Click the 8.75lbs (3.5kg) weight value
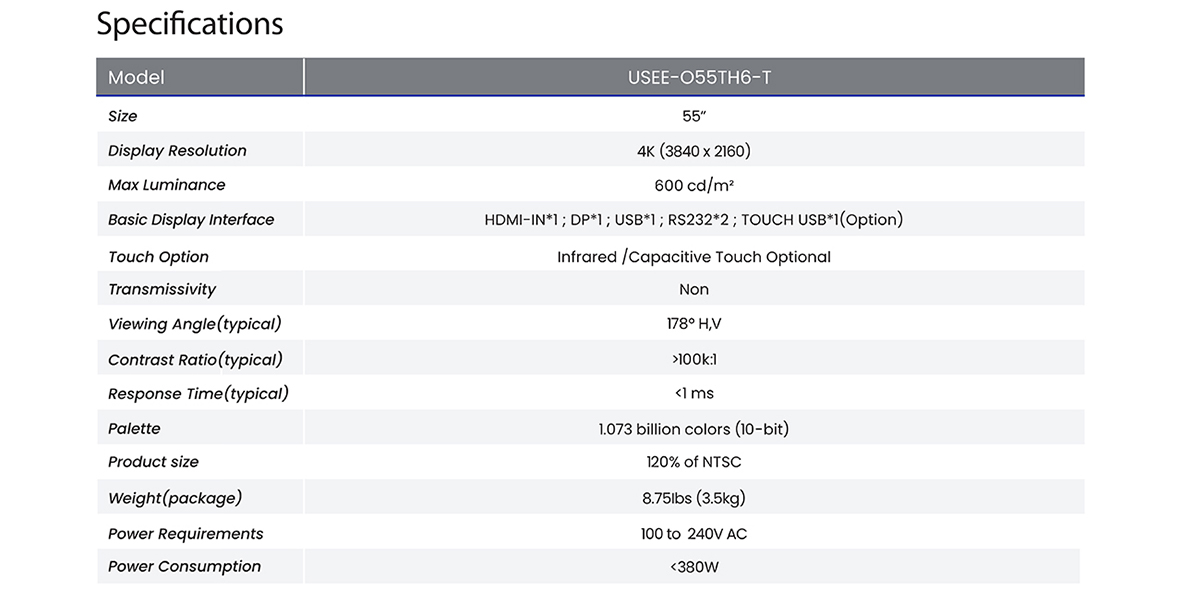This screenshot has height=604, width=1181. coord(693,498)
